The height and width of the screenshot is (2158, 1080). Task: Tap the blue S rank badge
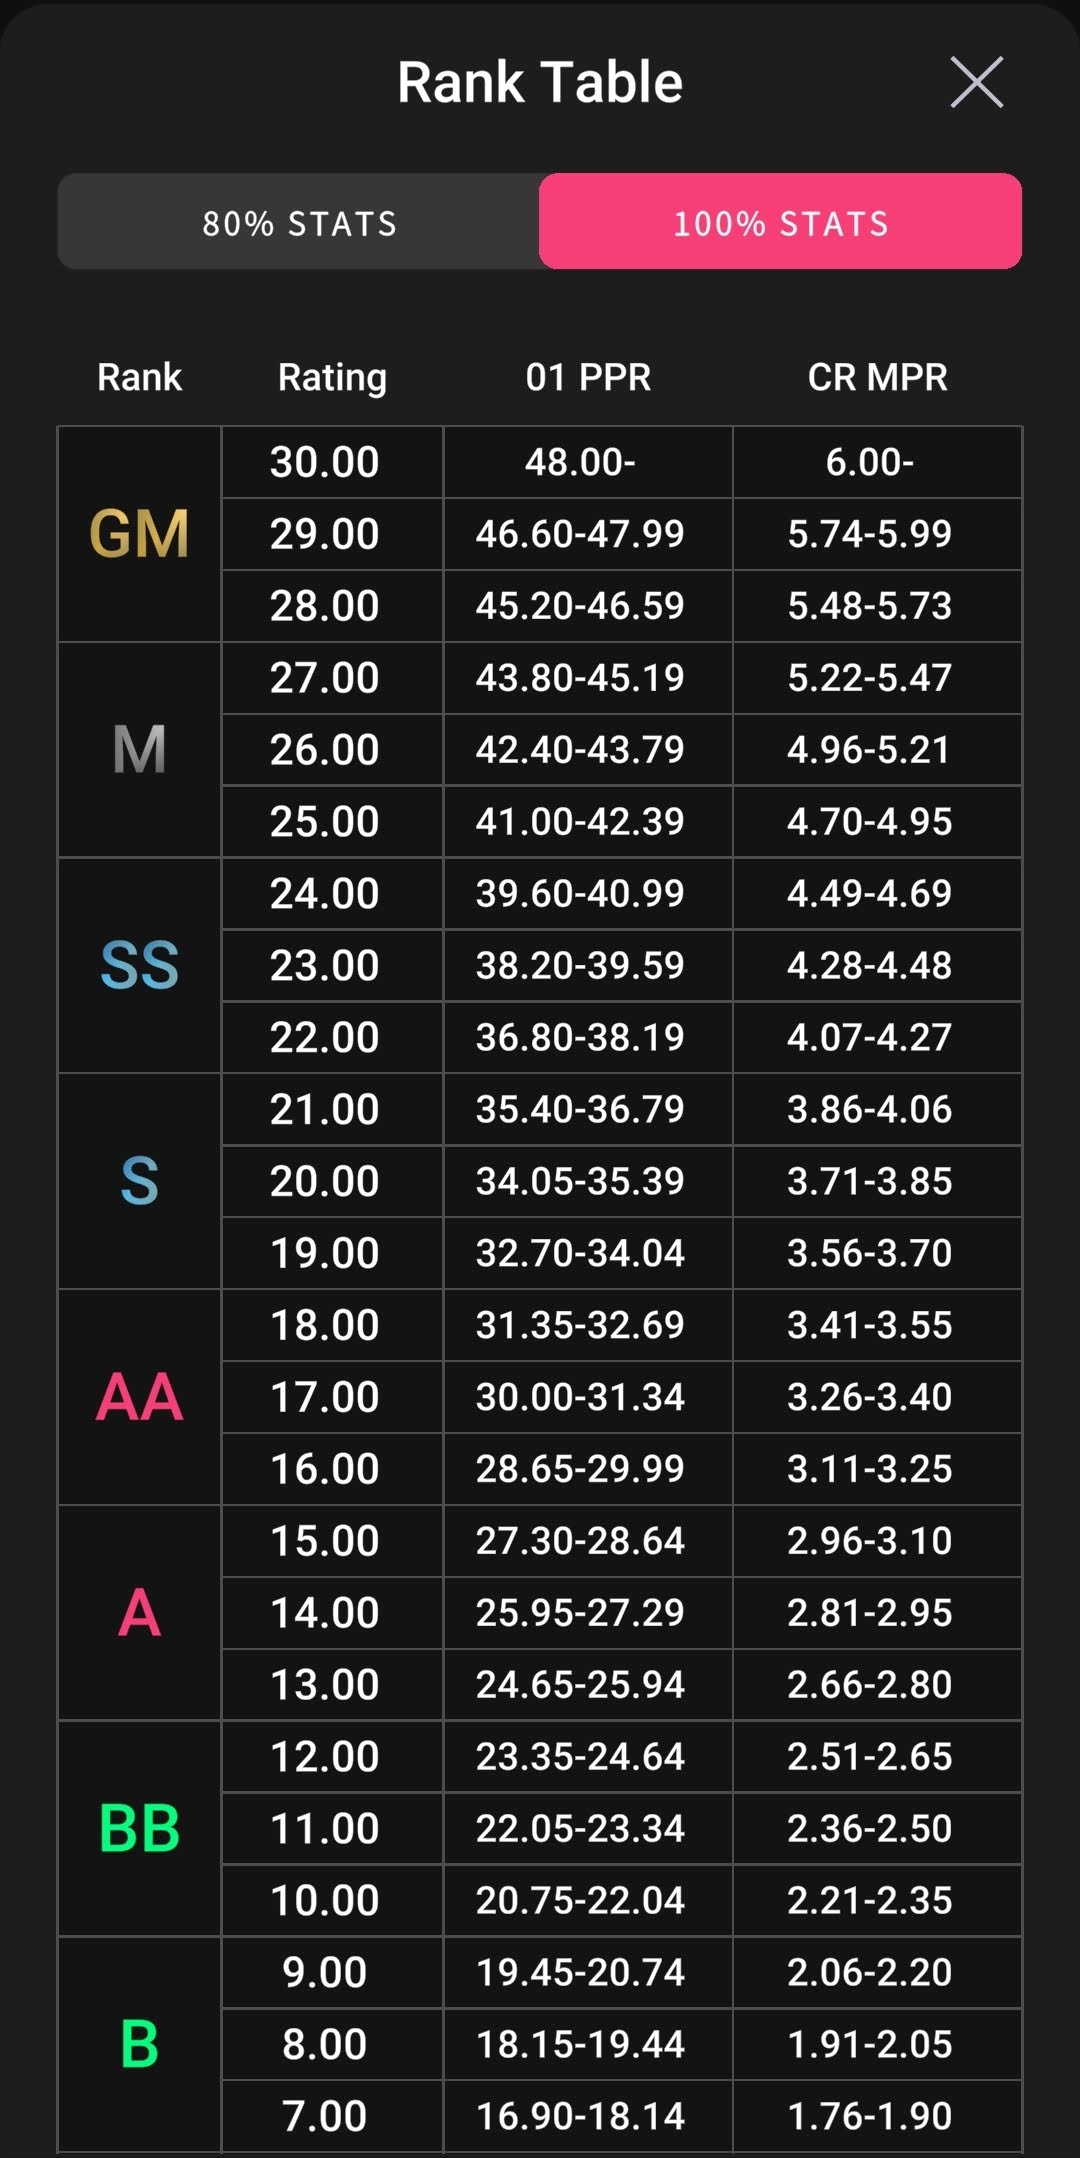coord(139,1181)
